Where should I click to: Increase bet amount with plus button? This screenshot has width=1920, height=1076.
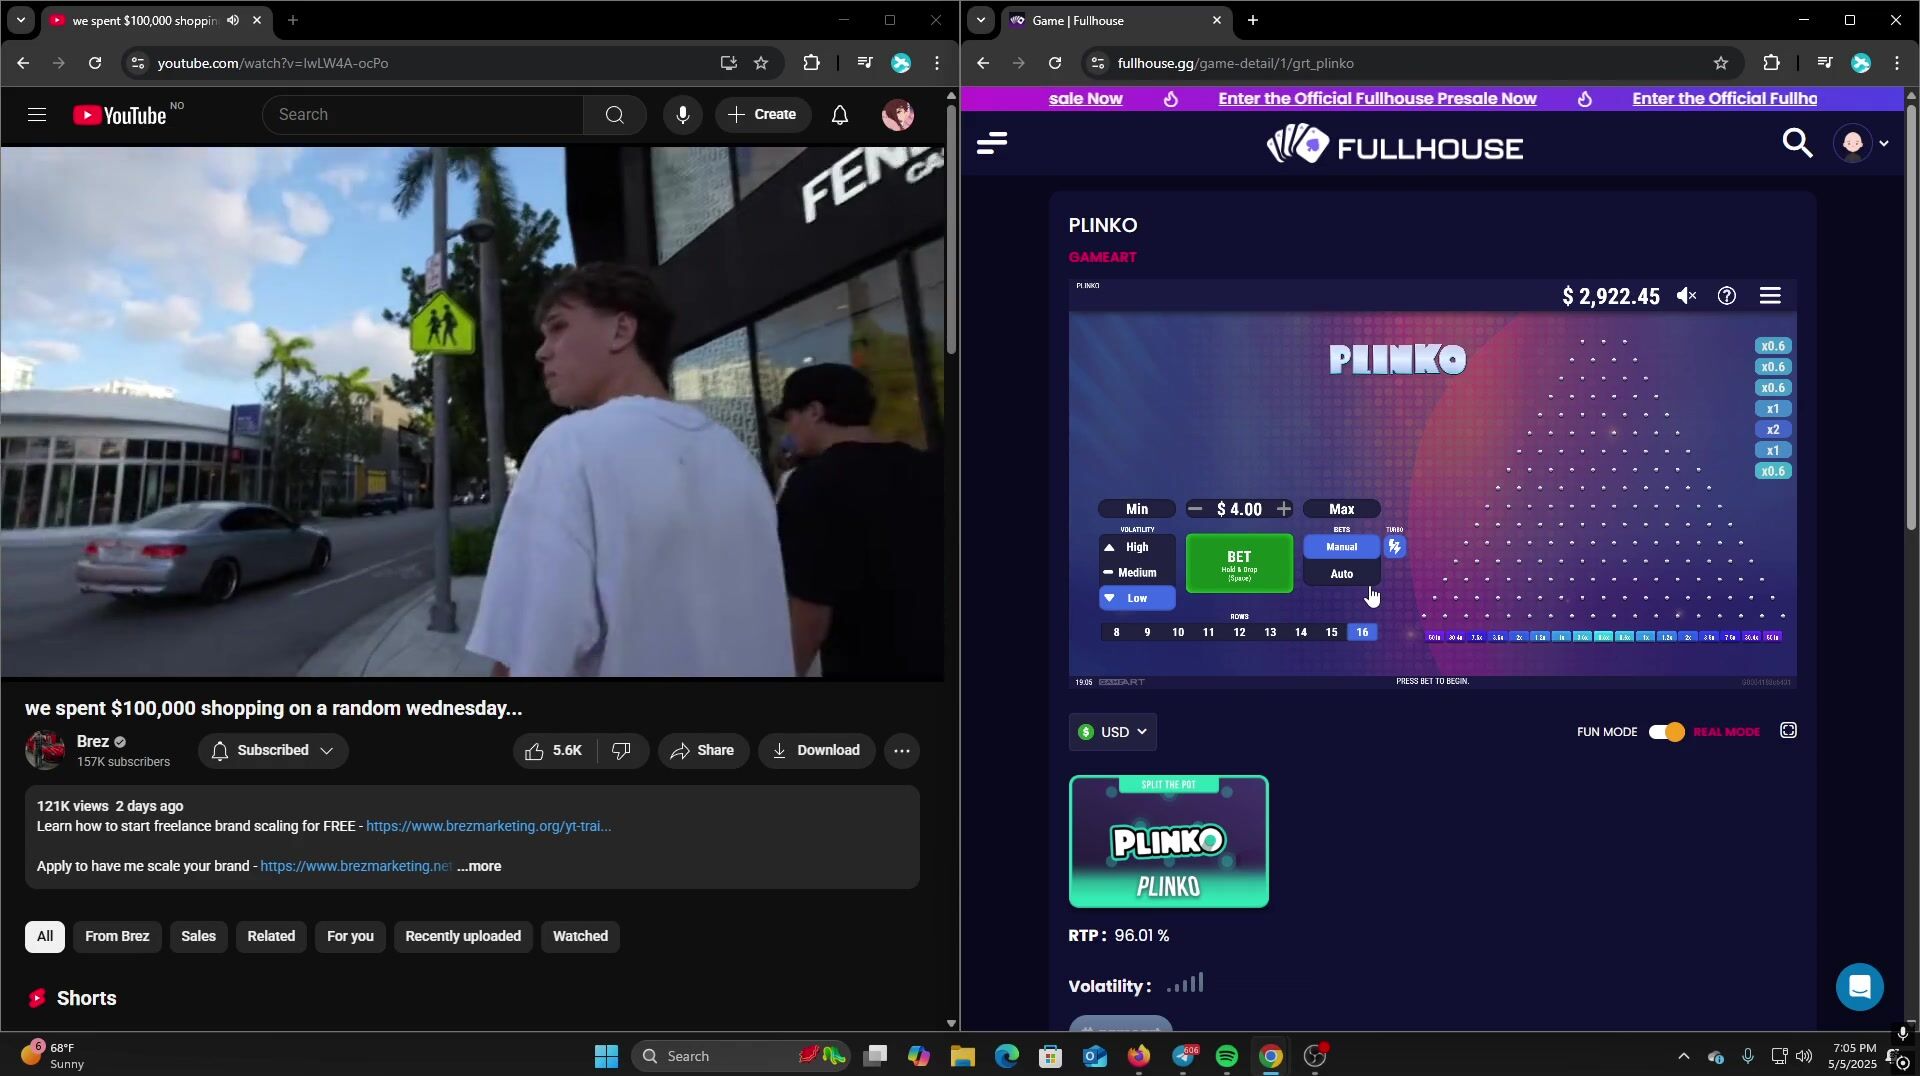(1284, 509)
